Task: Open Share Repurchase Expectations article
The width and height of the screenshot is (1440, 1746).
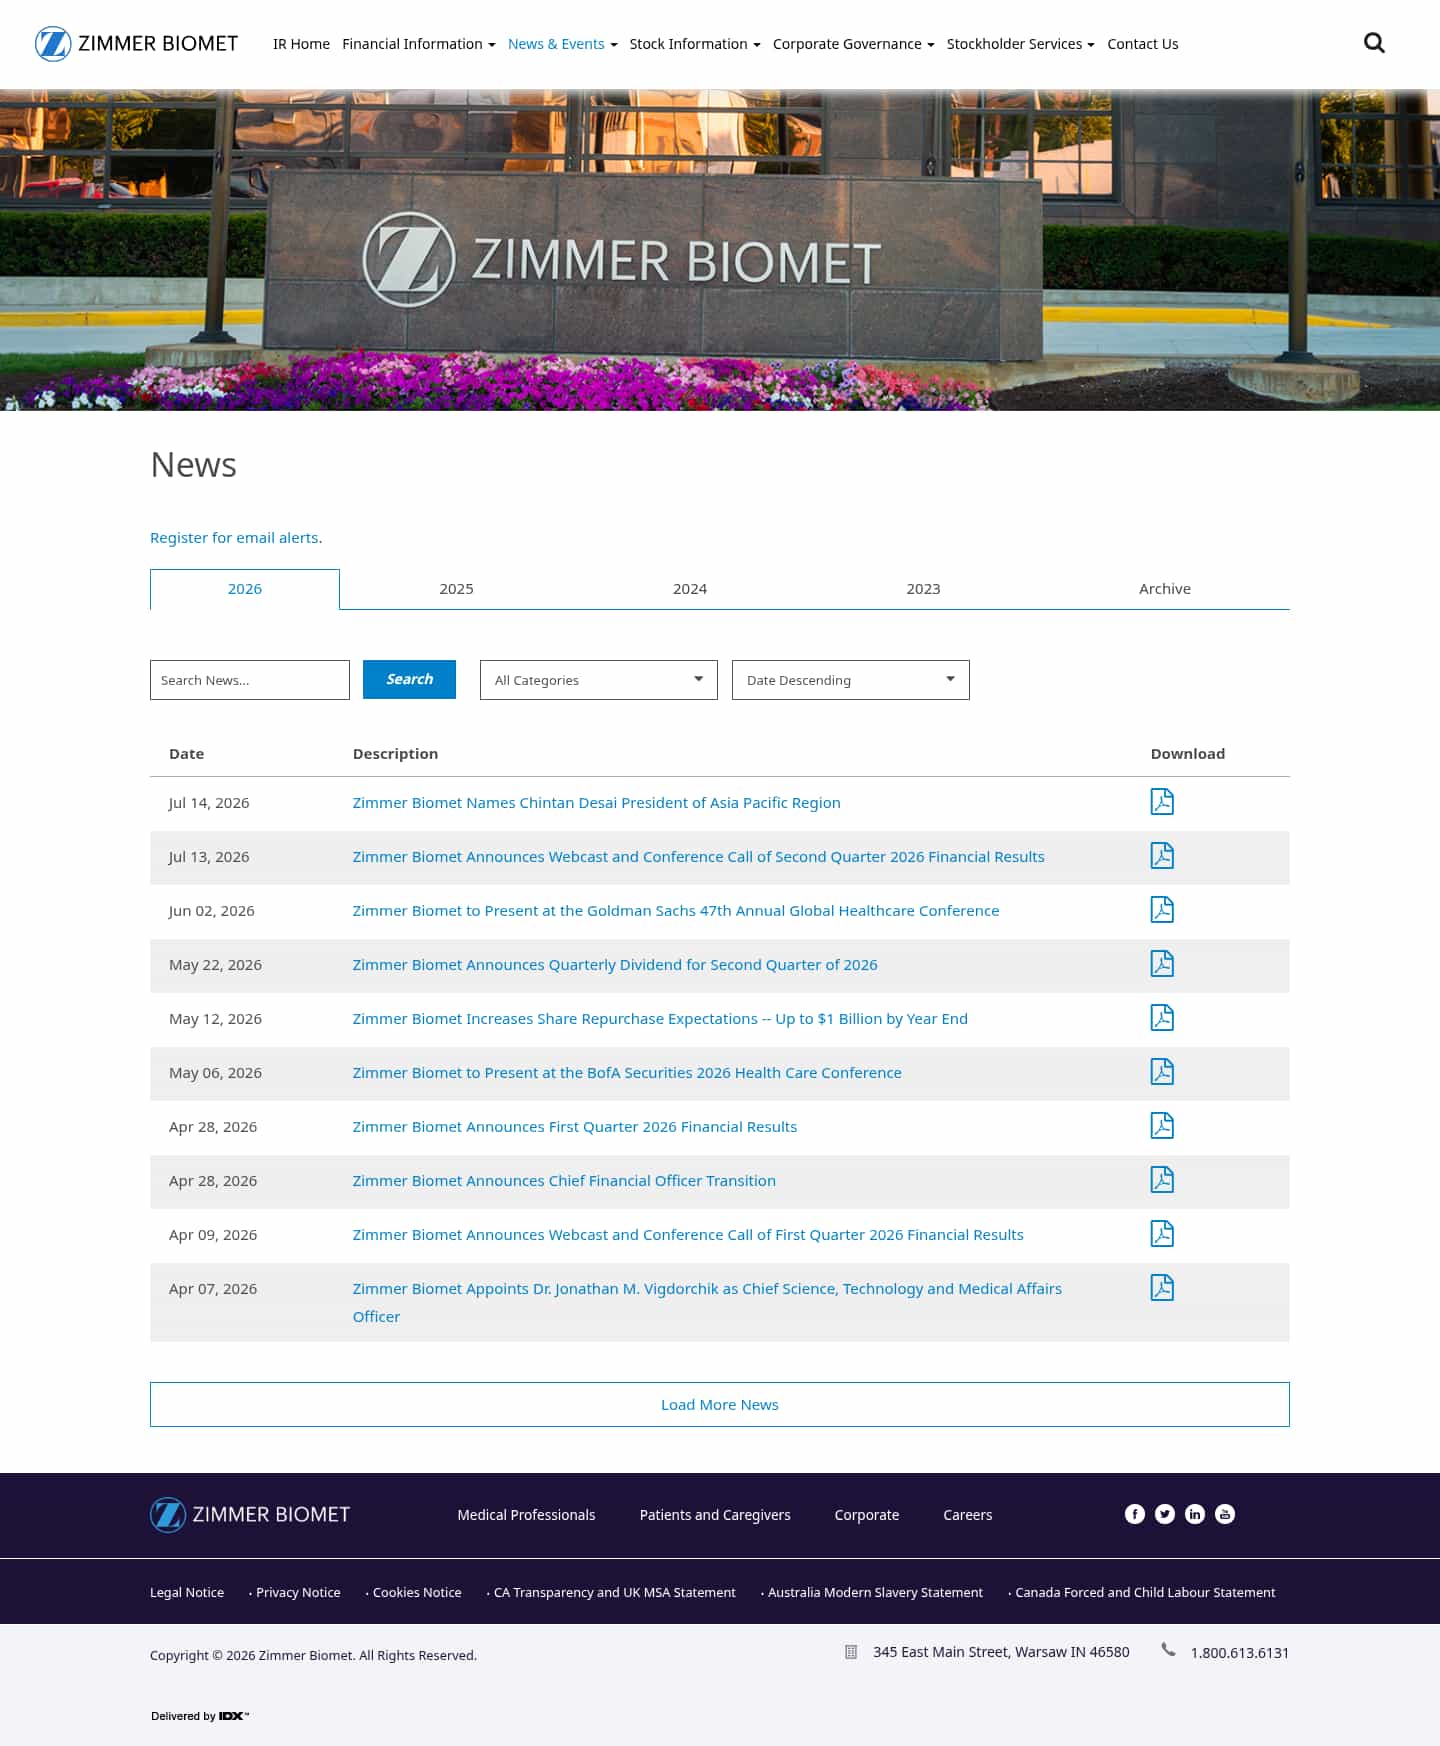Action: click(x=660, y=1019)
